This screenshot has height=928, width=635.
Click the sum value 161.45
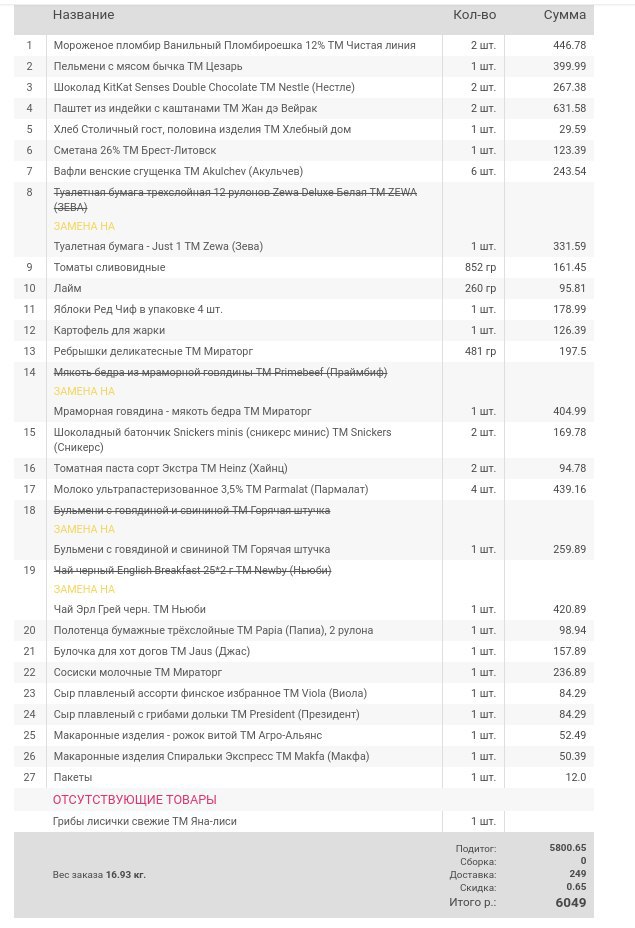pyautogui.click(x=569, y=267)
